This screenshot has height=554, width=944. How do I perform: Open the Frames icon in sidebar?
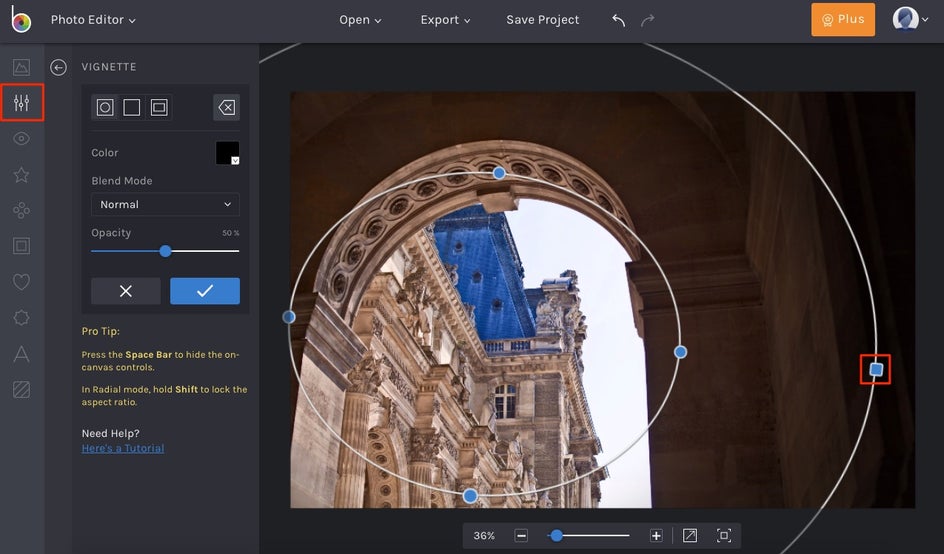coord(21,246)
